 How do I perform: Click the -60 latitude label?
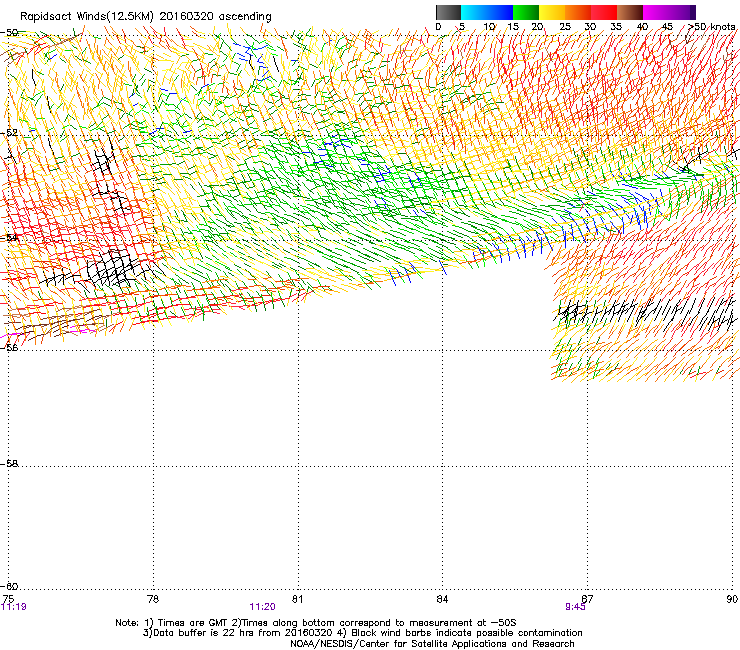tap(9, 586)
